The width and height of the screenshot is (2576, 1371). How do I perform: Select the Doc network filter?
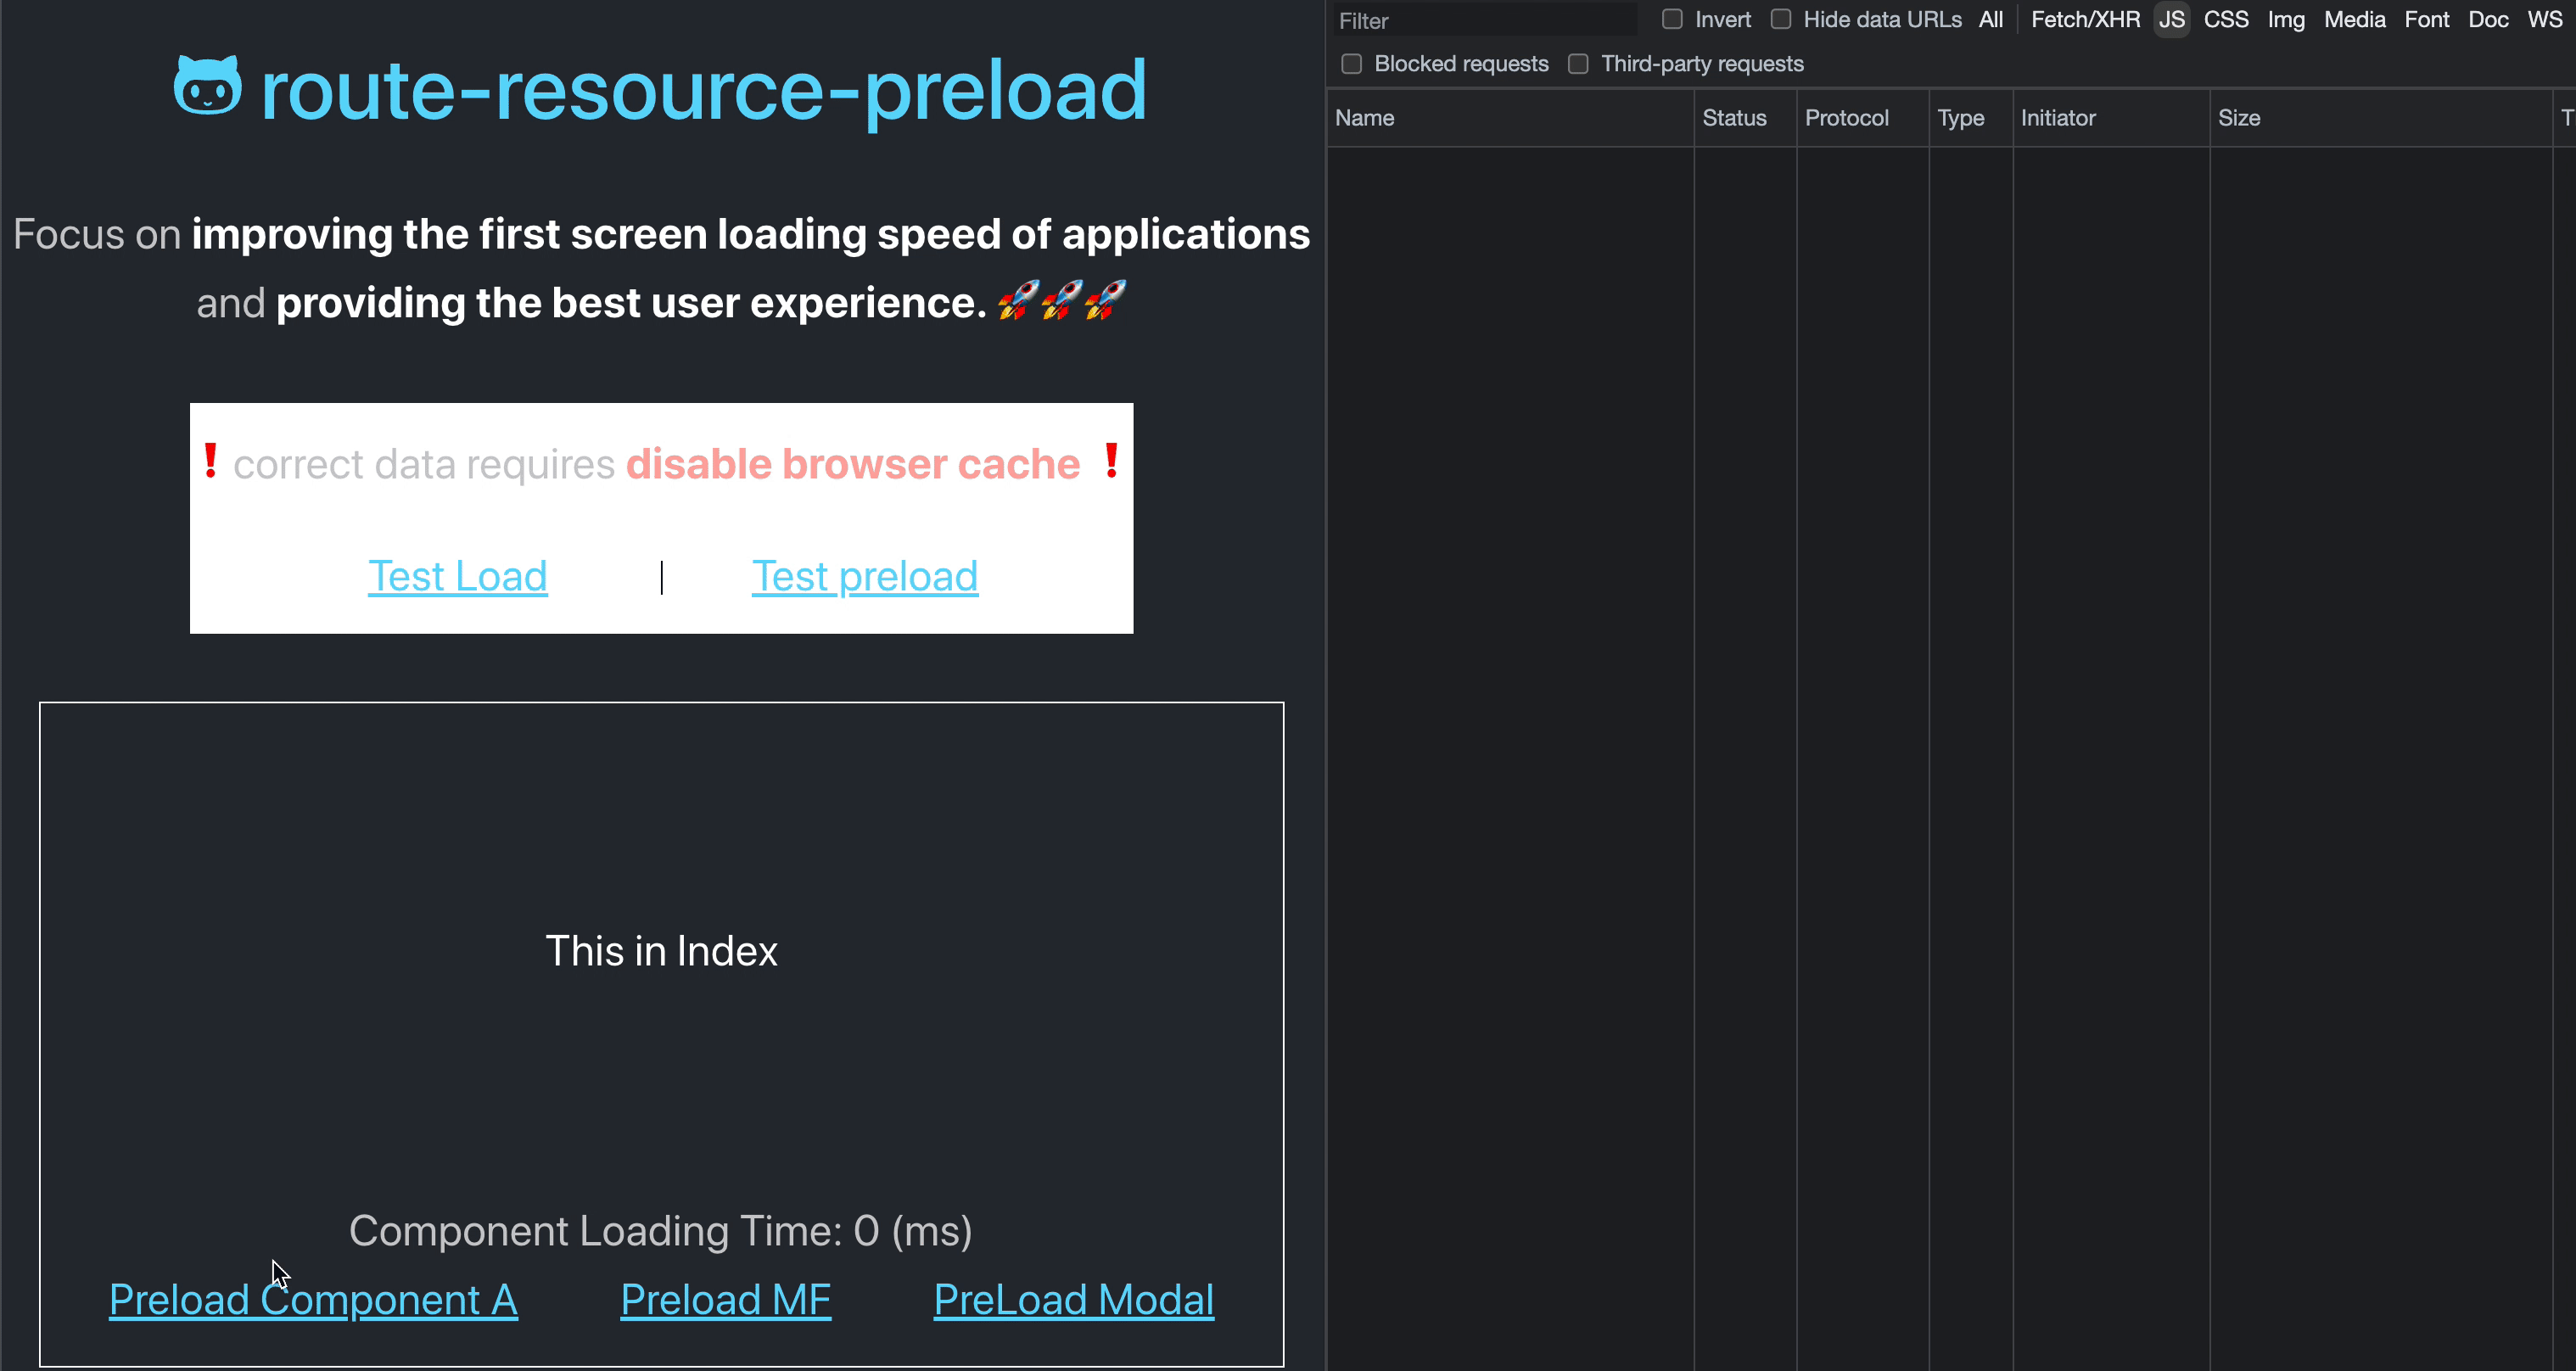coord(2486,19)
